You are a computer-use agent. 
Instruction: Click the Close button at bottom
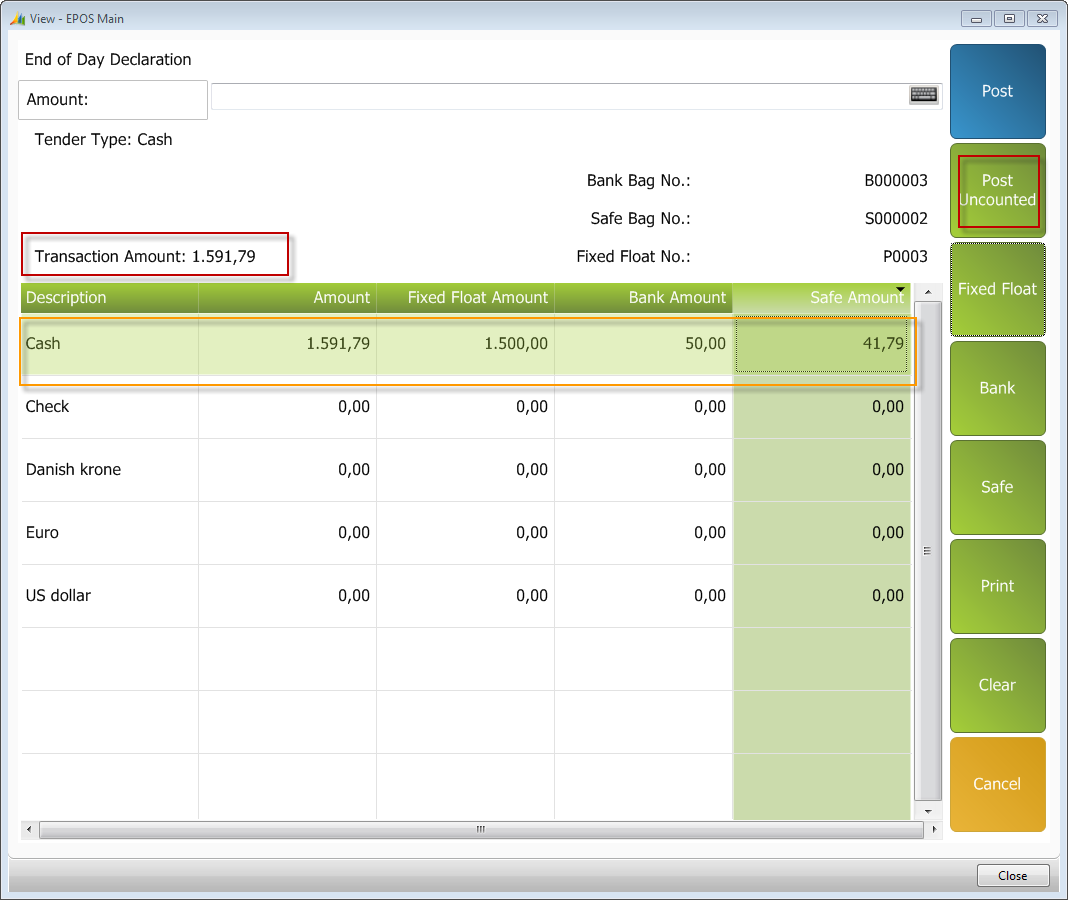pyautogui.click(x=1012, y=875)
